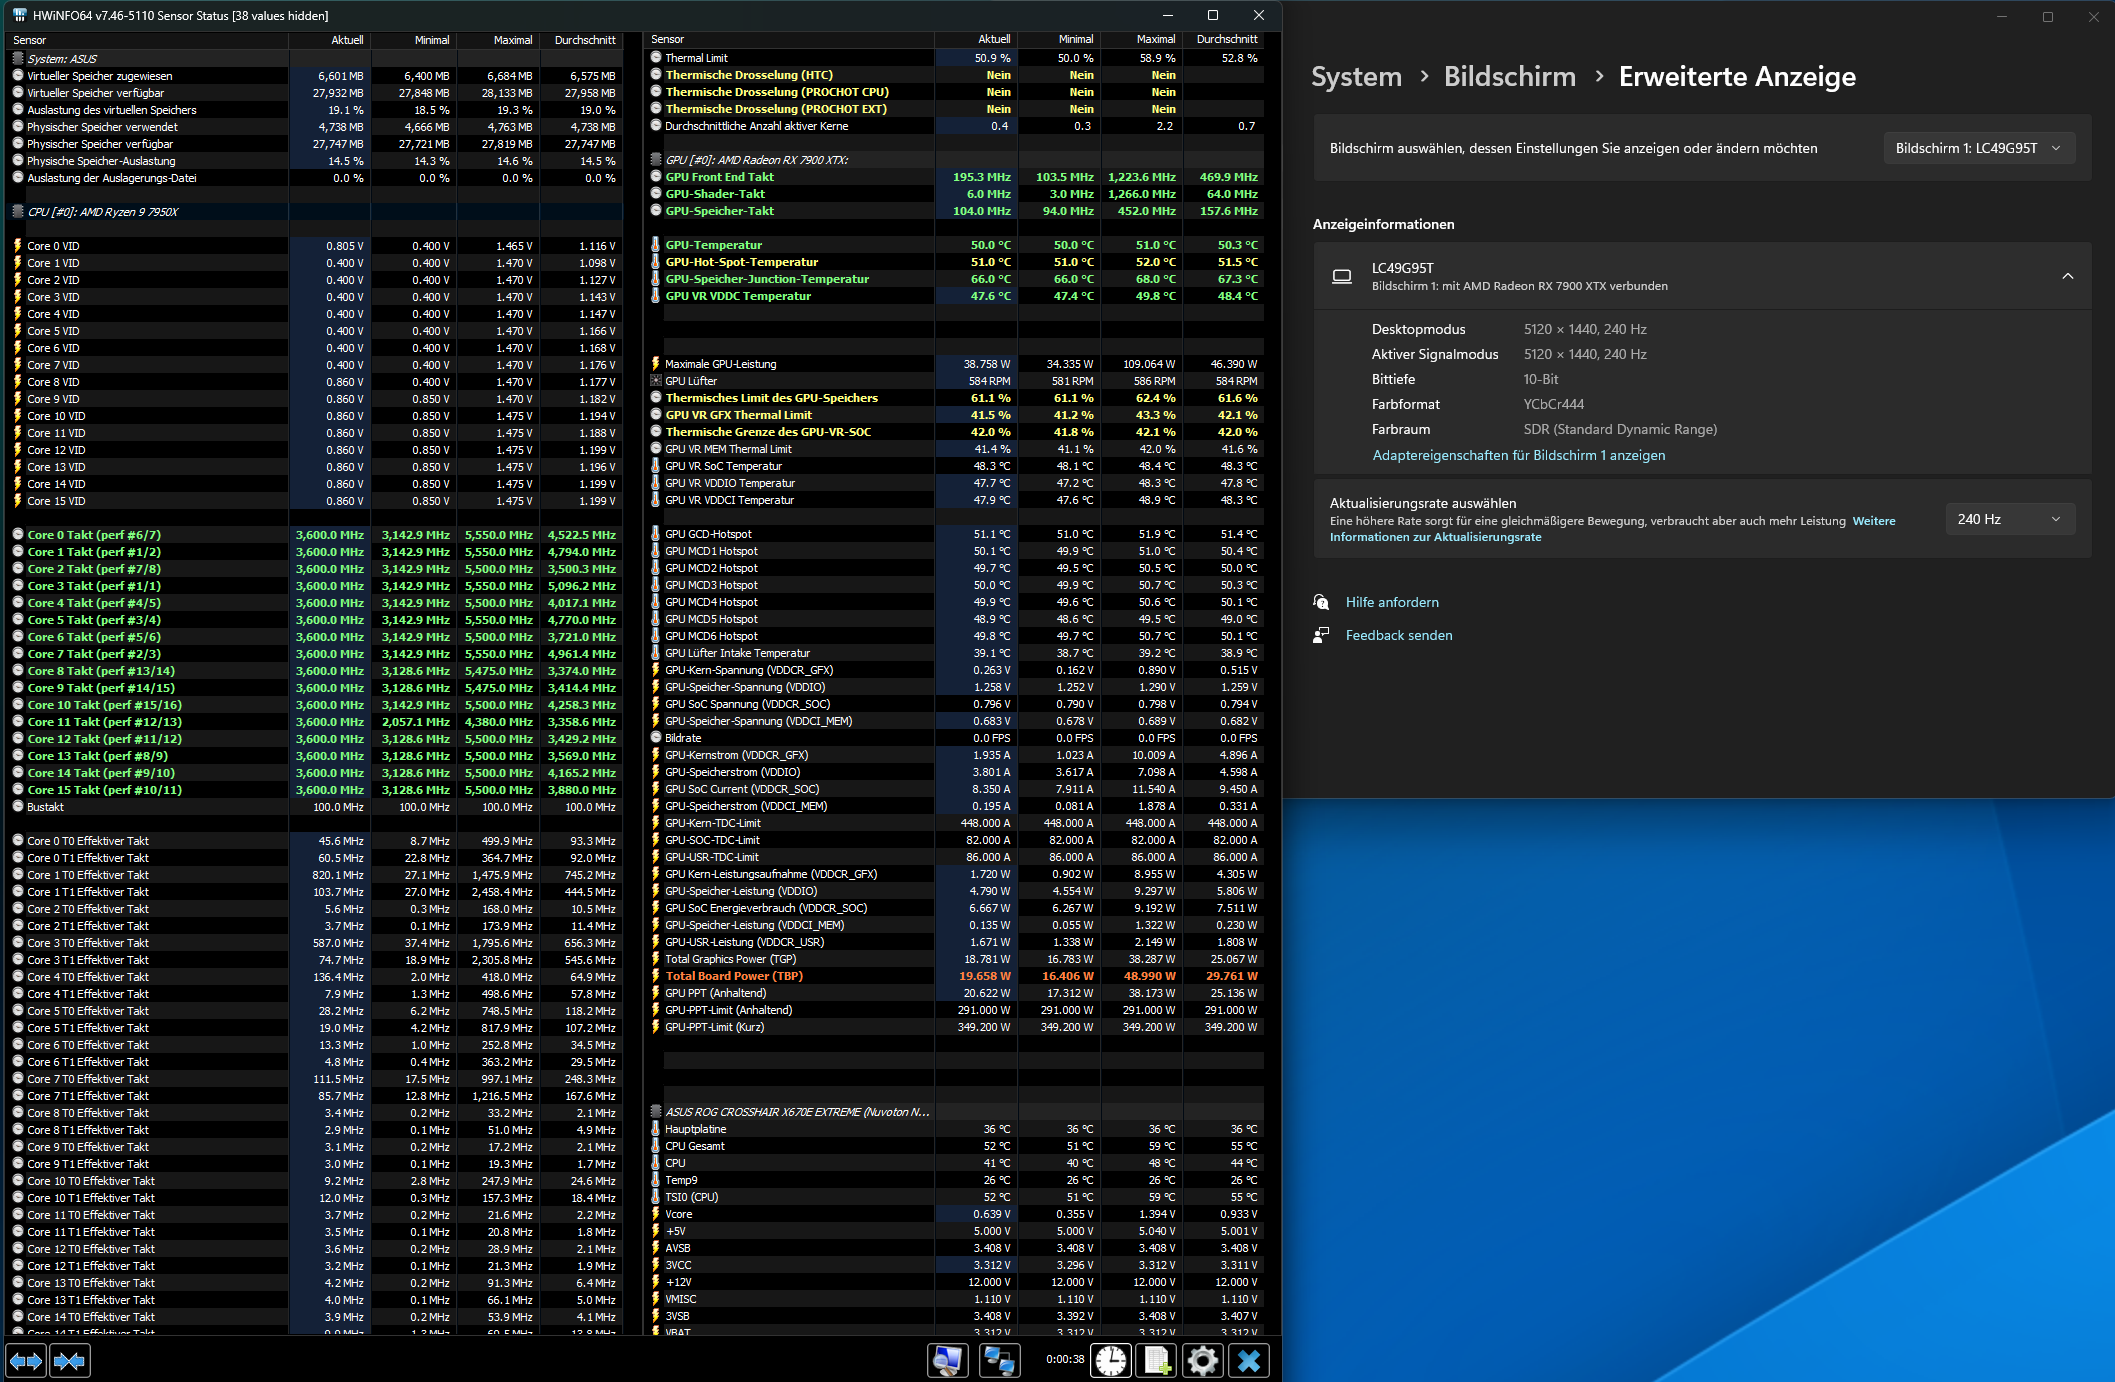Go to Bildschirm in the breadcrumb
2115x1382 pixels.
pos(1509,77)
